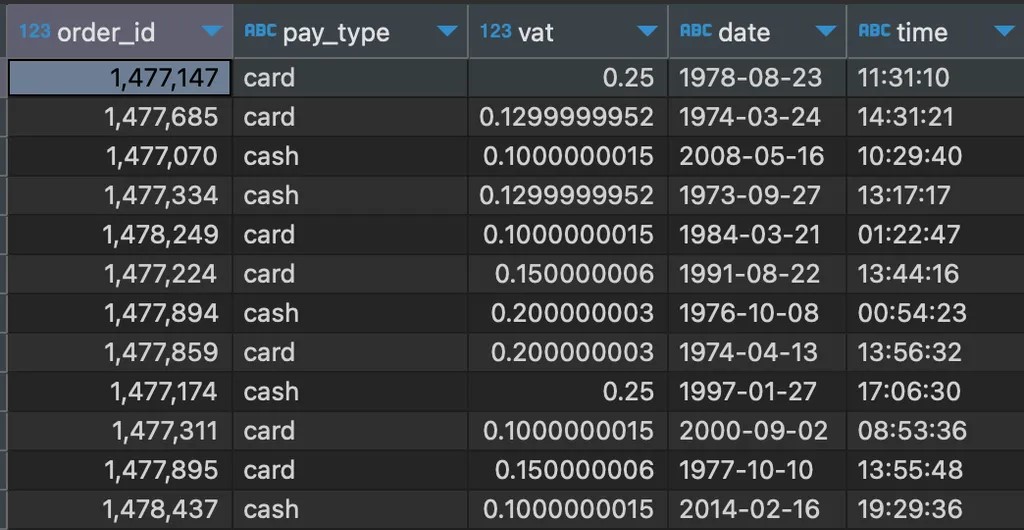Click the ABC type icon of date
The height and width of the screenshot is (530, 1024).
(x=696, y=31)
